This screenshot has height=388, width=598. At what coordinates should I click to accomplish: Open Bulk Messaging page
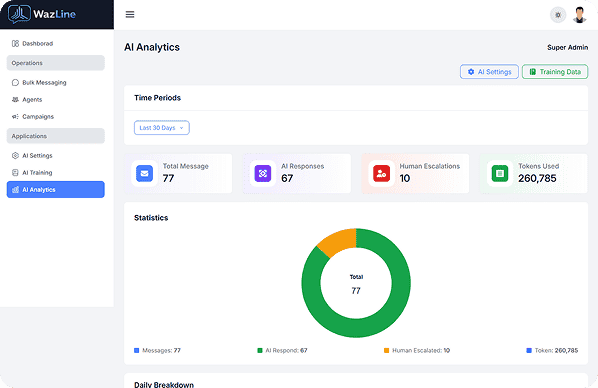pos(56,82)
